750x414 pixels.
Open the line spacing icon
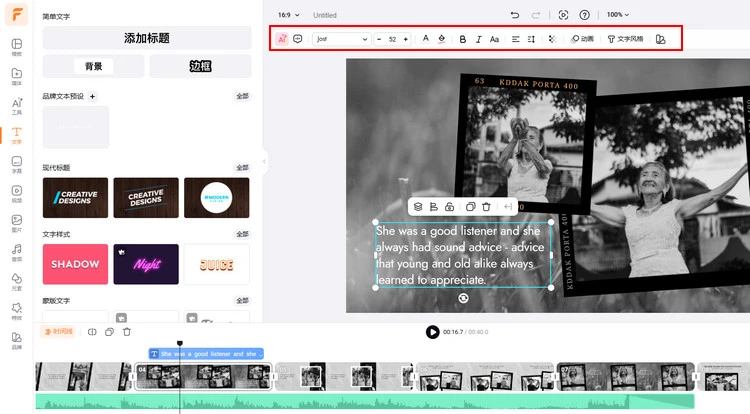[x=532, y=39]
